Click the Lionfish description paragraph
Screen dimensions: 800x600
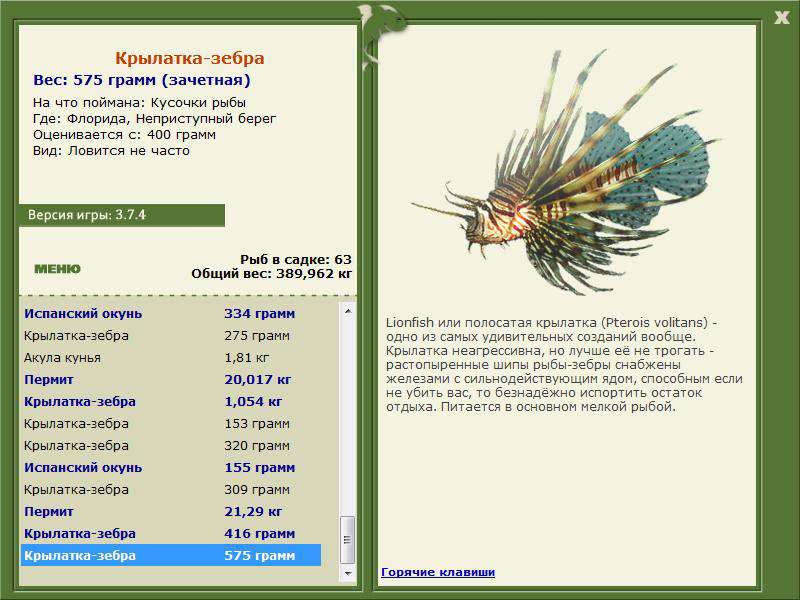564,365
